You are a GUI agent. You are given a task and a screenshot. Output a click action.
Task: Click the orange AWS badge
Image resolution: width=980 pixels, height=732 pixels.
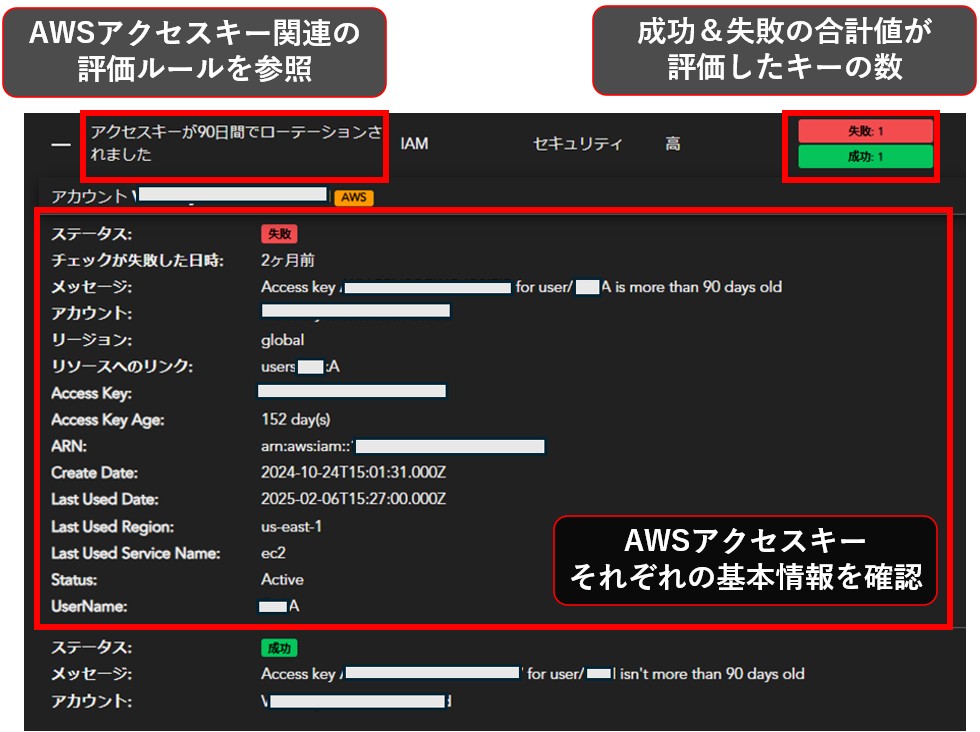pos(354,198)
